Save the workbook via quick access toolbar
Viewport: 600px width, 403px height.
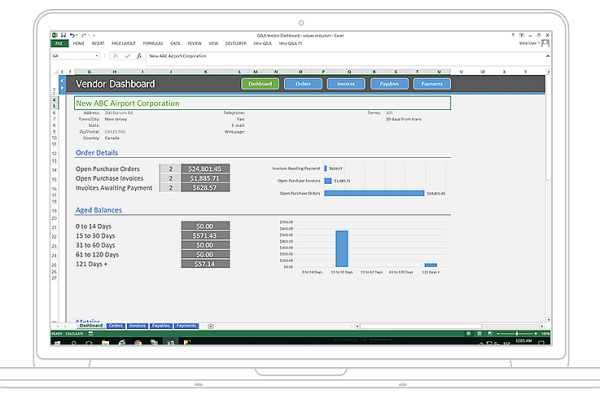tap(64, 35)
